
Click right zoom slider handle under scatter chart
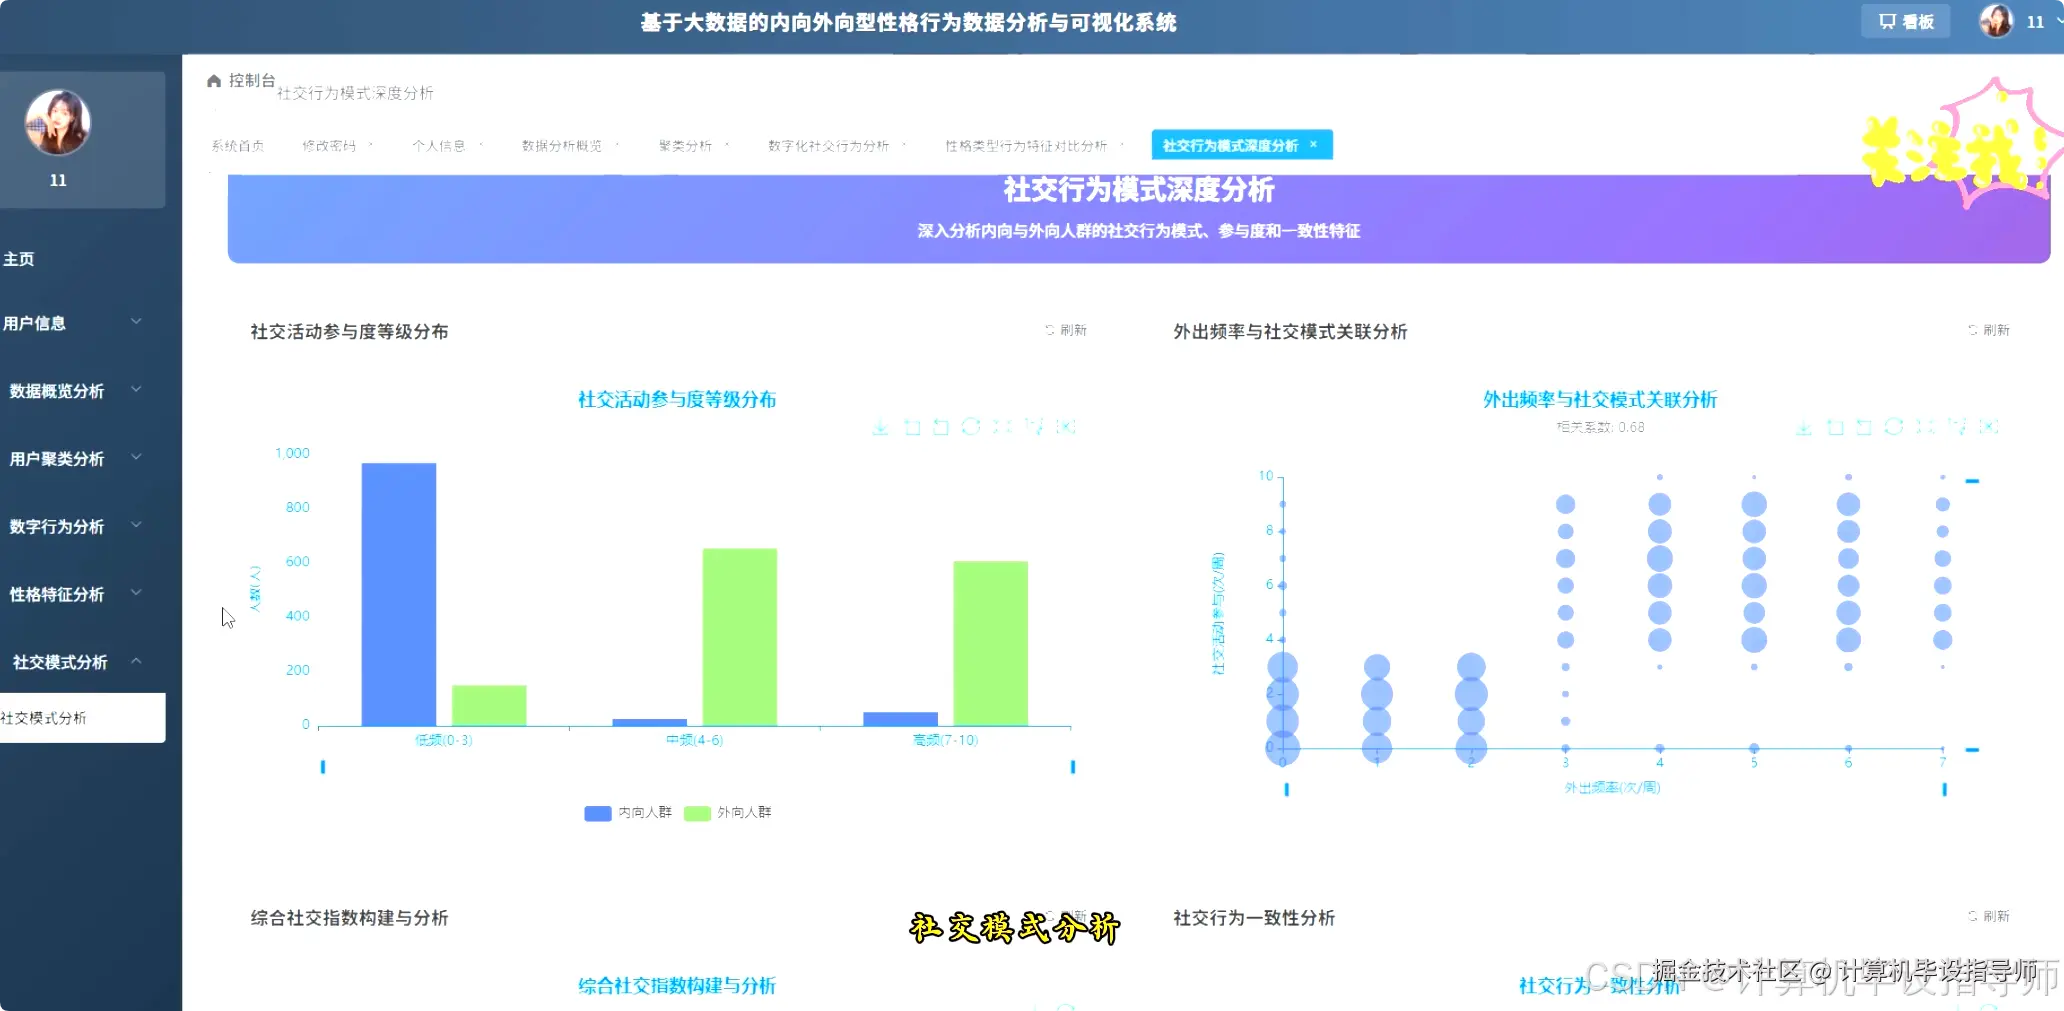[1945, 790]
